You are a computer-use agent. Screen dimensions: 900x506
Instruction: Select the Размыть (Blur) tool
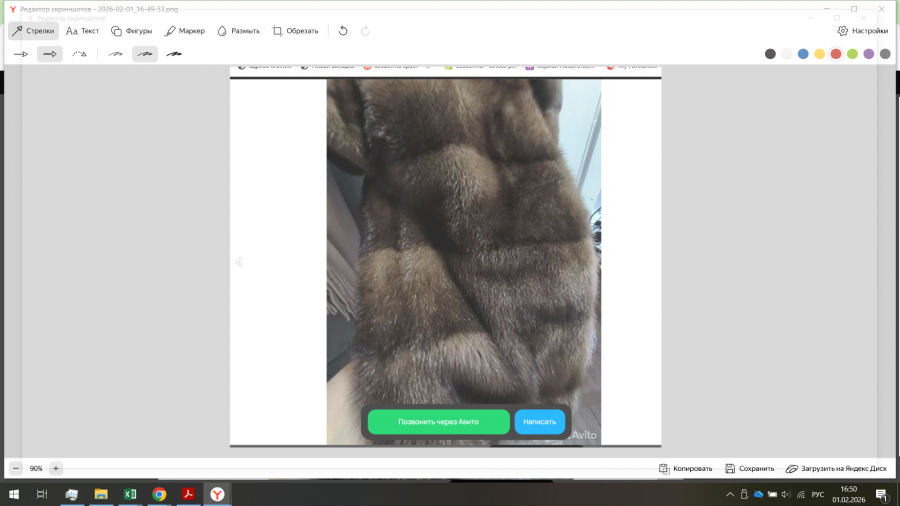238,31
